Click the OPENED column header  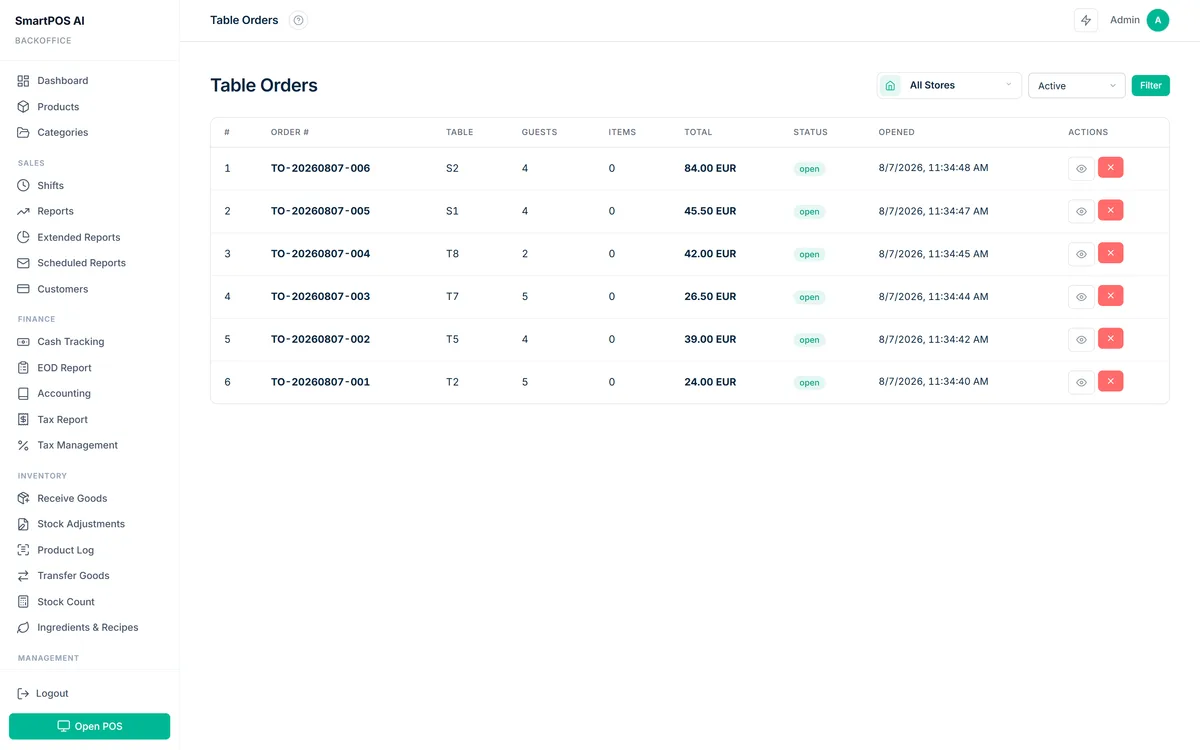[x=896, y=132]
